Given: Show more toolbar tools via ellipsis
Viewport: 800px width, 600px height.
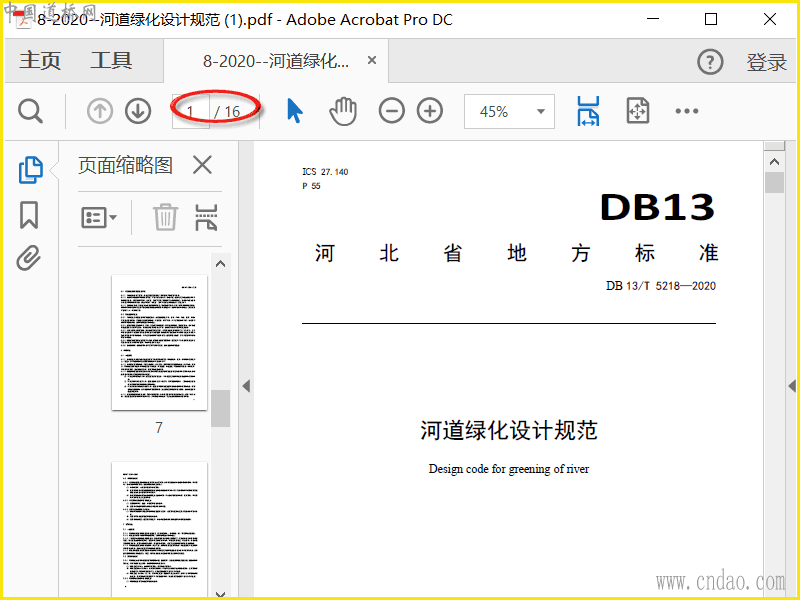Looking at the screenshot, I should point(687,111).
